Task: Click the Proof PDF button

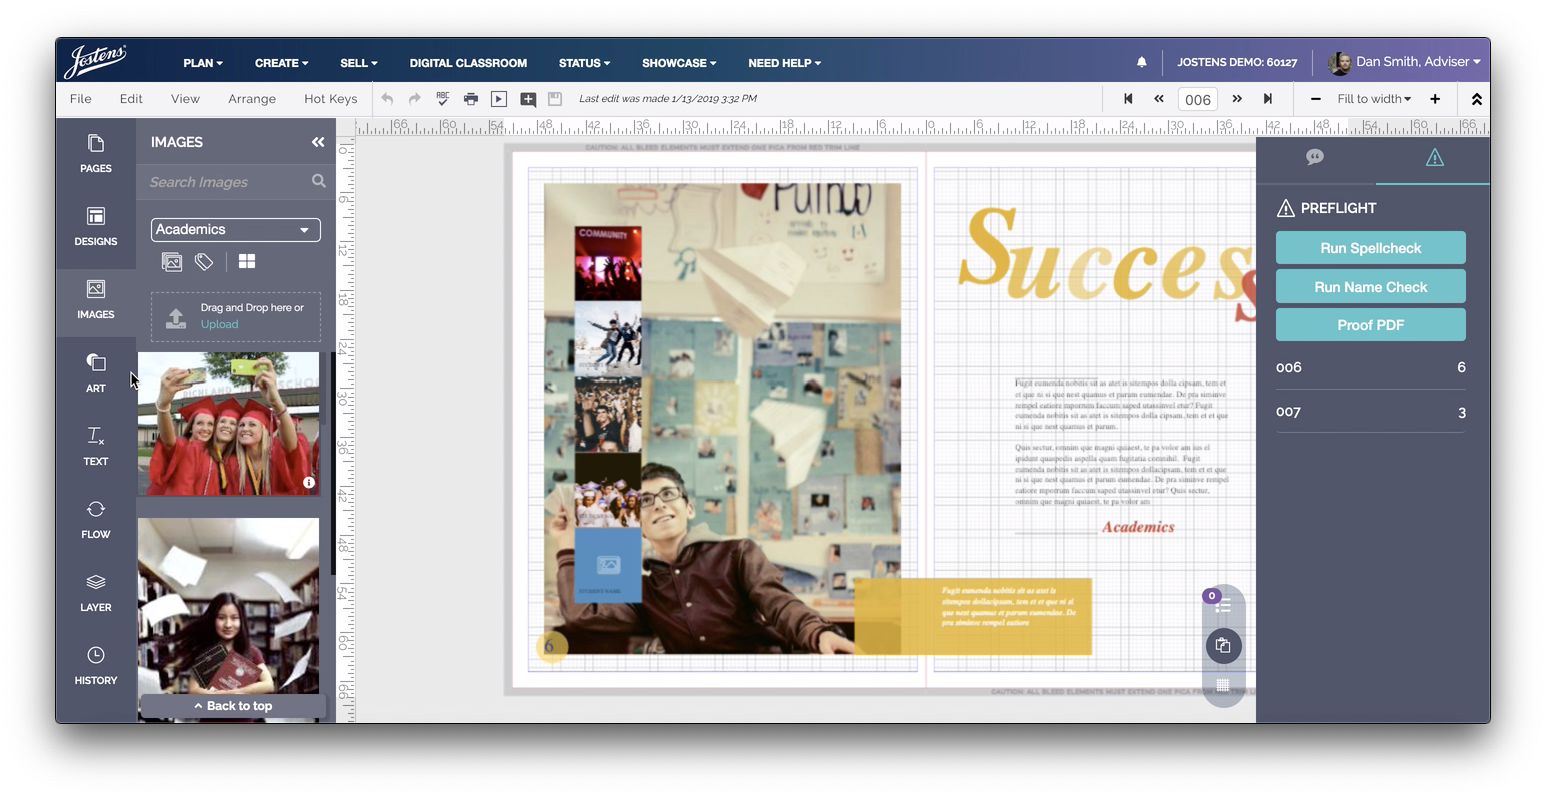Action: click(1370, 325)
